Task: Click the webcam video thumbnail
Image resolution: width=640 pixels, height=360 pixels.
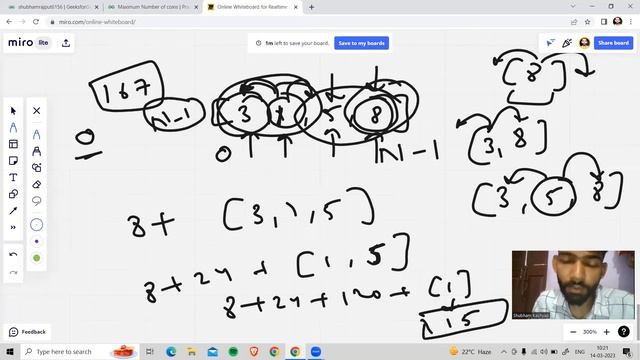Action: pyautogui.click(x=573, y=285)
